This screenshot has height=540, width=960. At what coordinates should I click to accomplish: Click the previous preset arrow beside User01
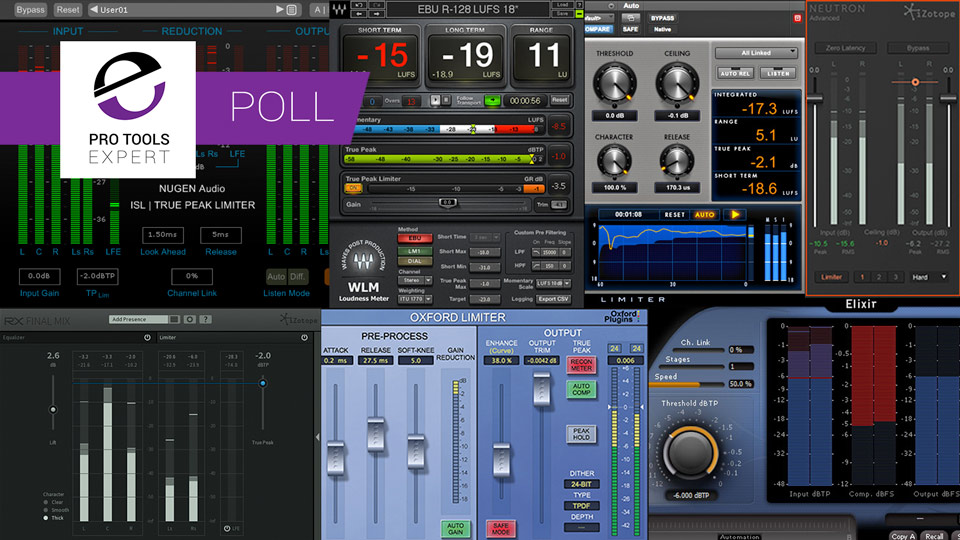coord(94,10)
